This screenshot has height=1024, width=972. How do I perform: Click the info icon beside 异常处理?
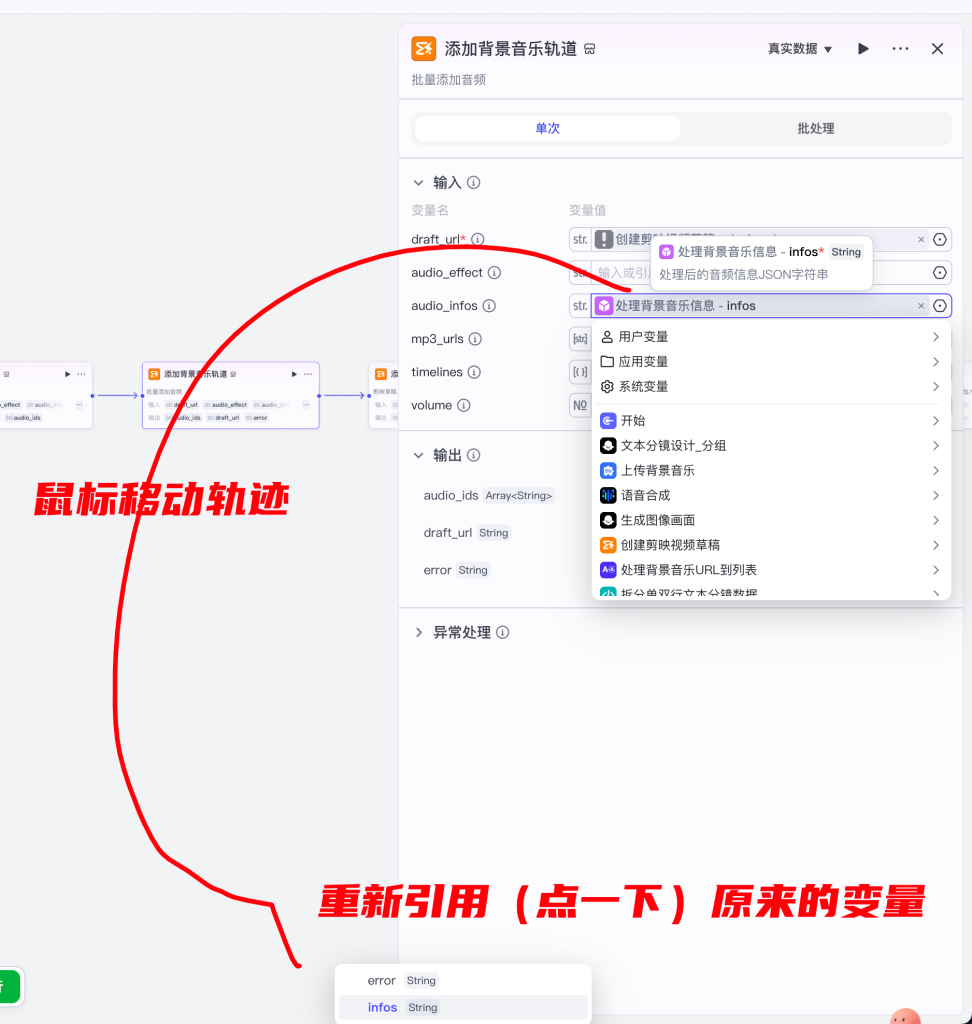click(x=502, y=632)
